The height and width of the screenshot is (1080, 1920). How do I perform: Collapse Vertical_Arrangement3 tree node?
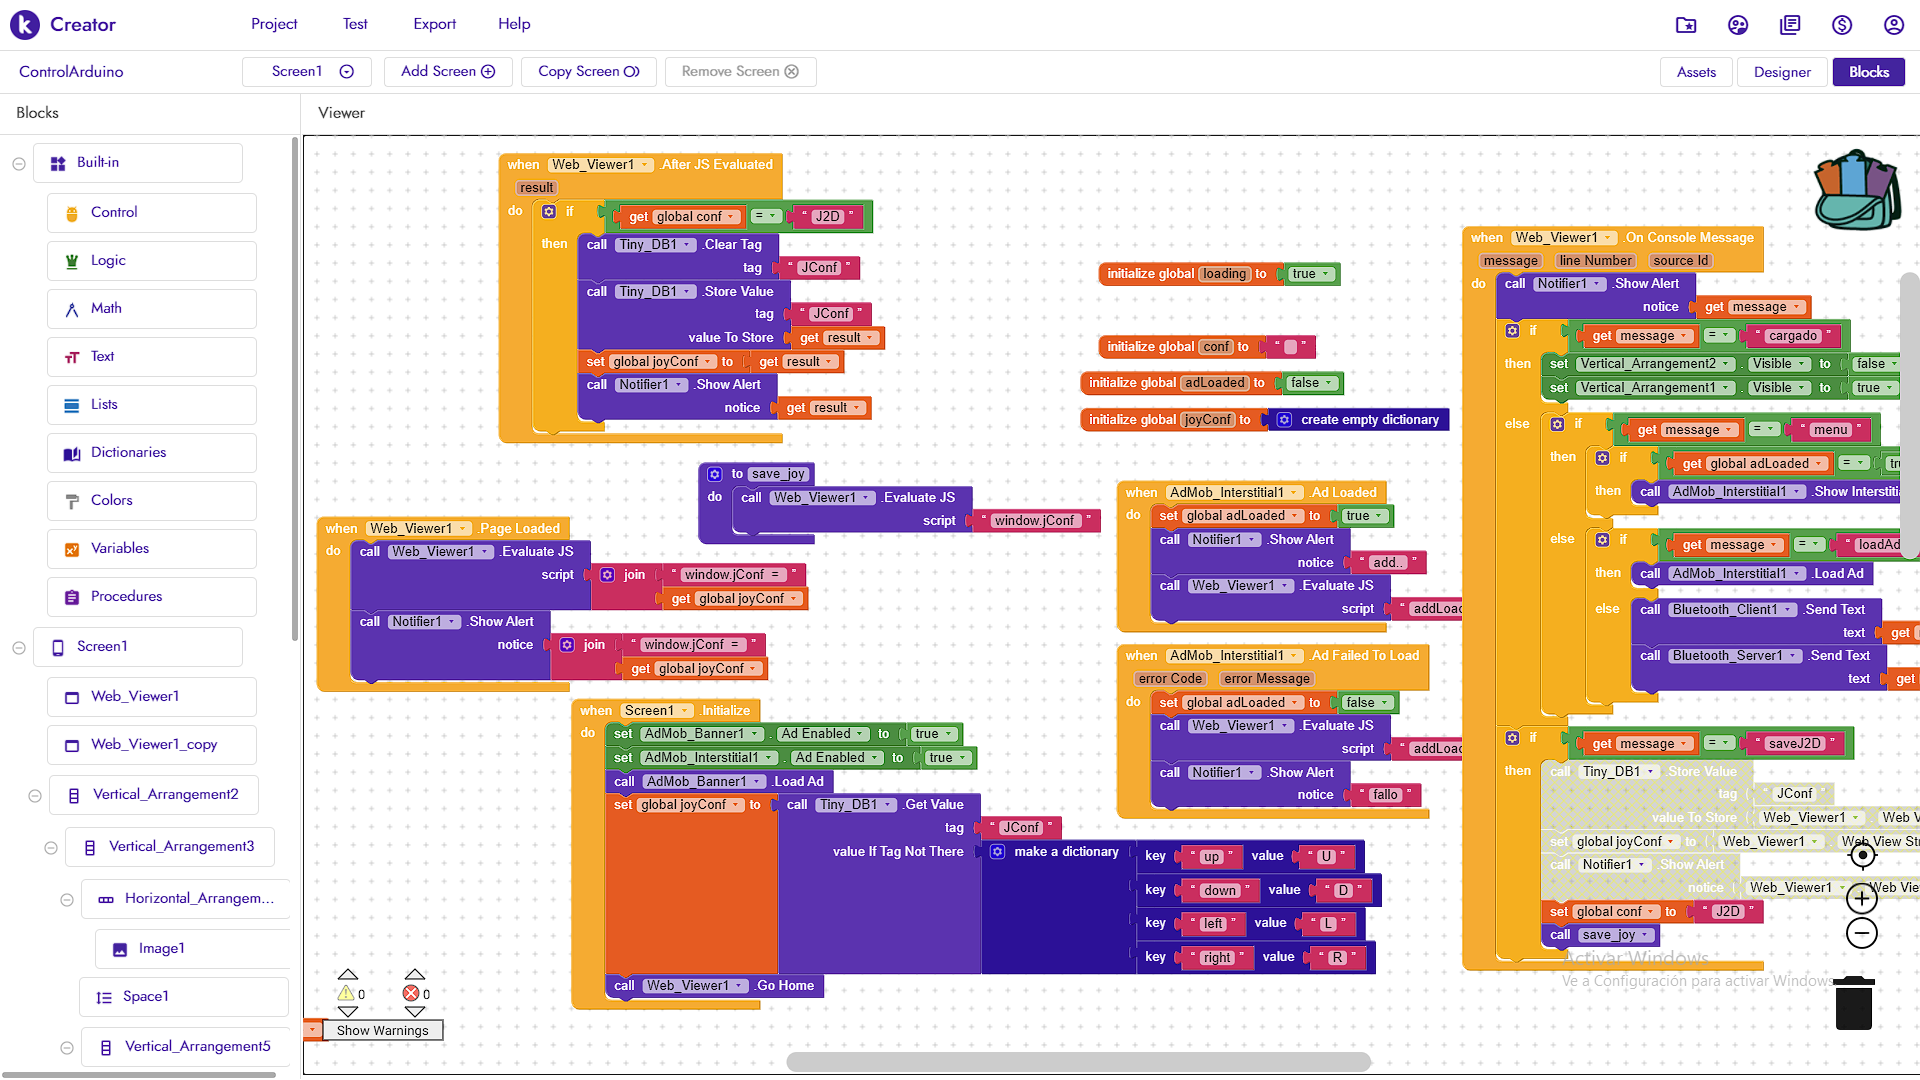coord(51,848)
